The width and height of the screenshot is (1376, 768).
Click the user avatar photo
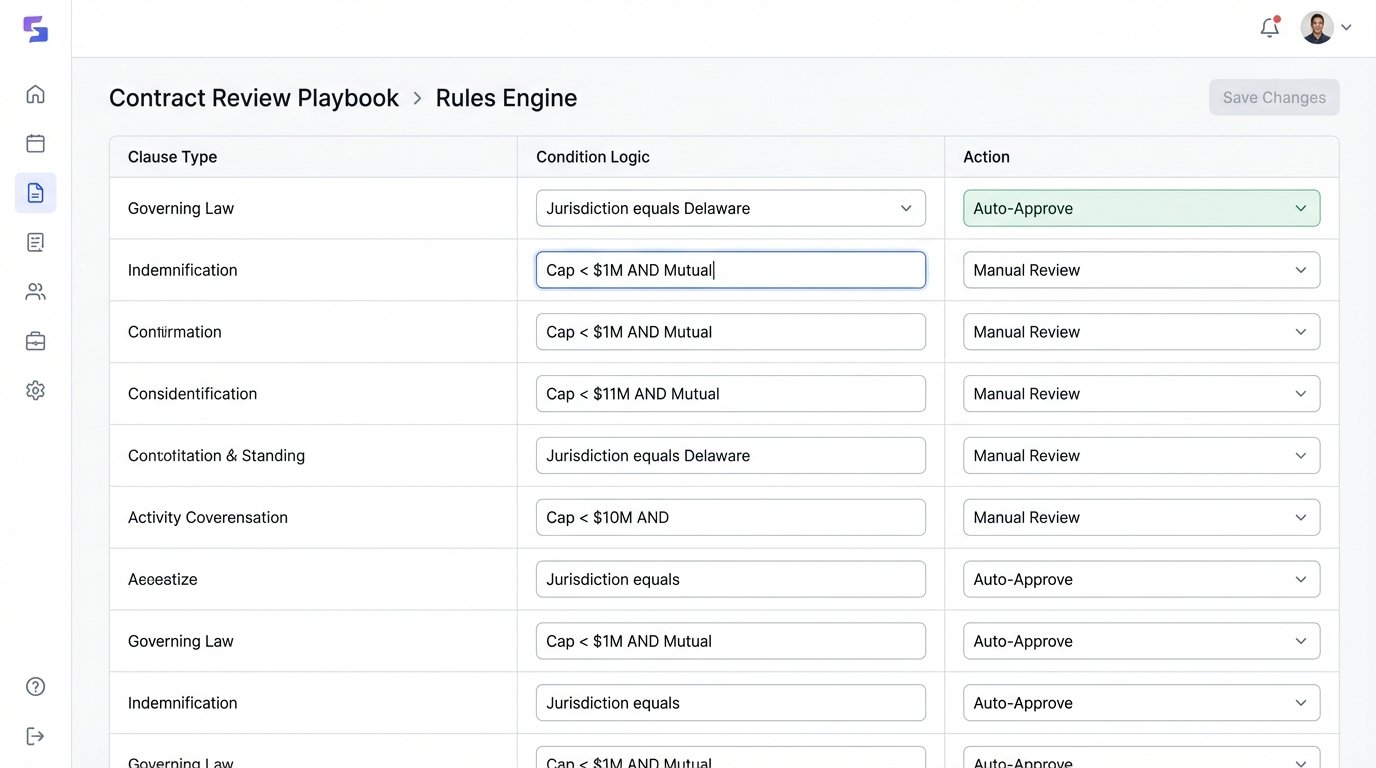tap(1317, 27)
